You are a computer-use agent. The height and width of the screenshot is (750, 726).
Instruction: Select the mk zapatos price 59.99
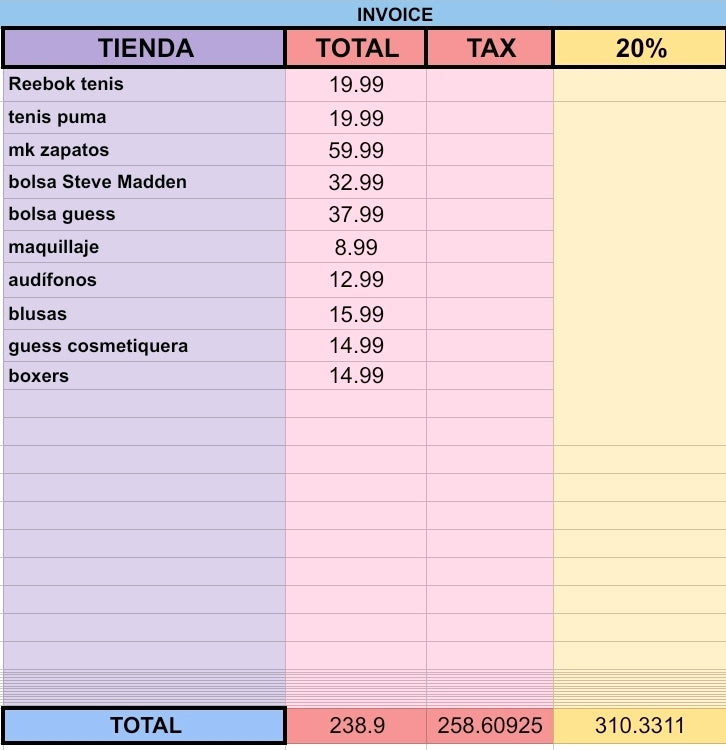356,150
